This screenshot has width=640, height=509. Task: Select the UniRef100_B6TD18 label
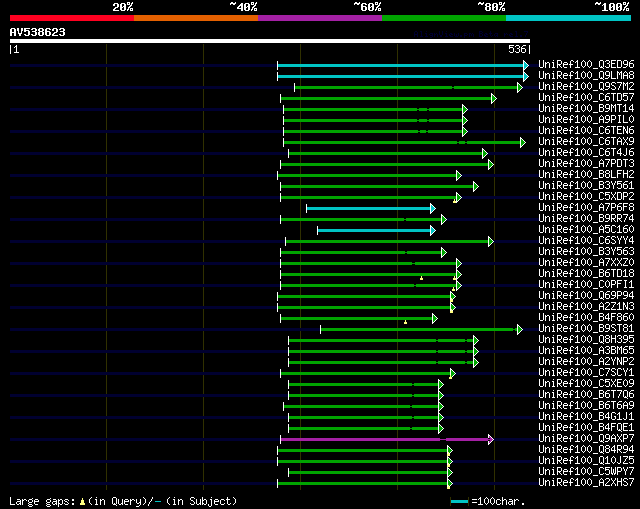(x=586, y=274)
